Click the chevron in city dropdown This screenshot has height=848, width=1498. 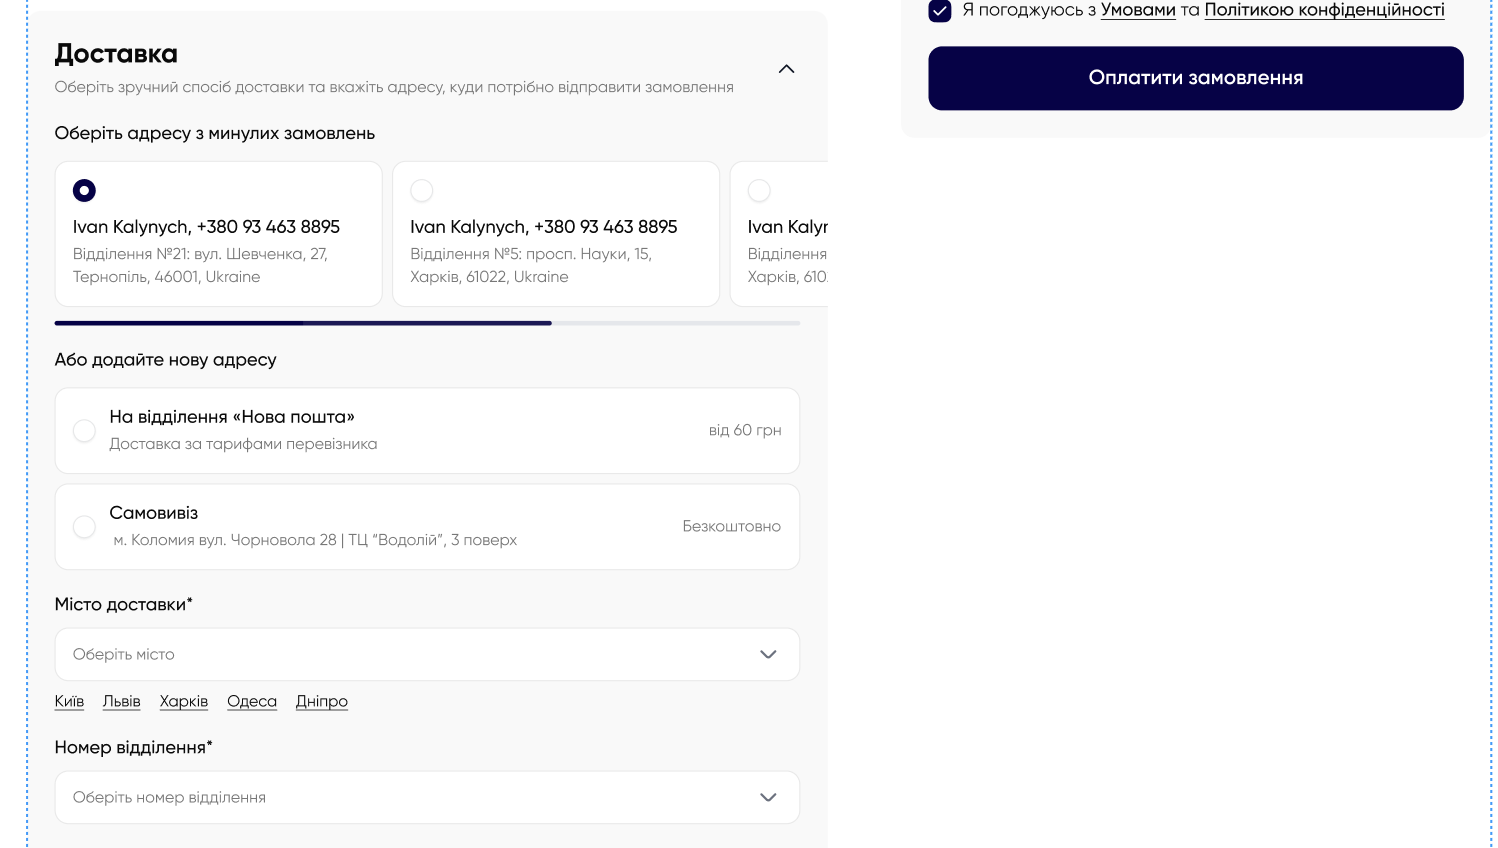768,654
